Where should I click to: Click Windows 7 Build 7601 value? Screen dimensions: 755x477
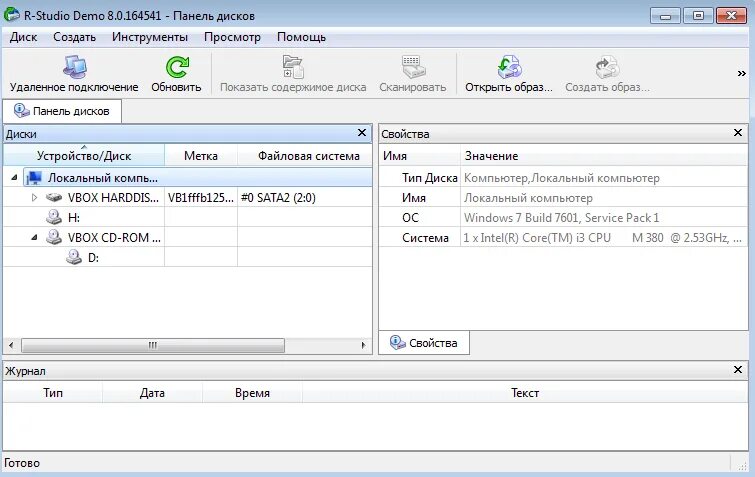coord(561,218)
